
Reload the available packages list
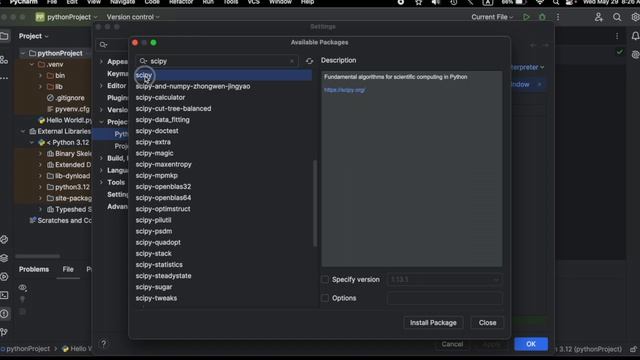pos(309,61)
